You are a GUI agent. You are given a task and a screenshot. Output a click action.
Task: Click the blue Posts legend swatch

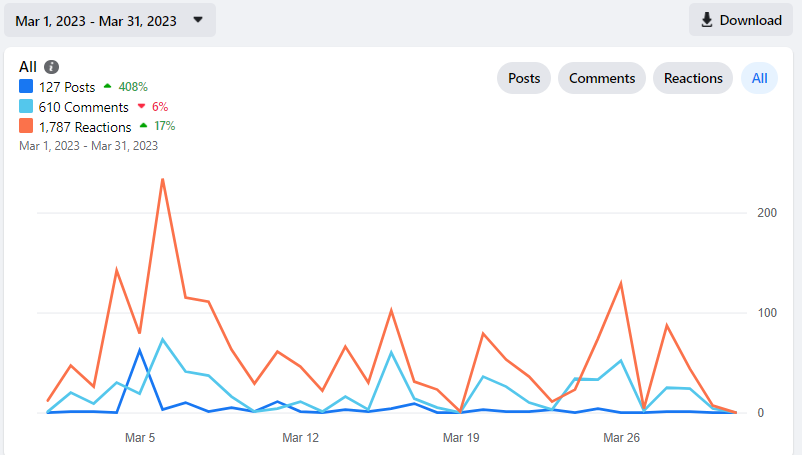coord(26,86)
